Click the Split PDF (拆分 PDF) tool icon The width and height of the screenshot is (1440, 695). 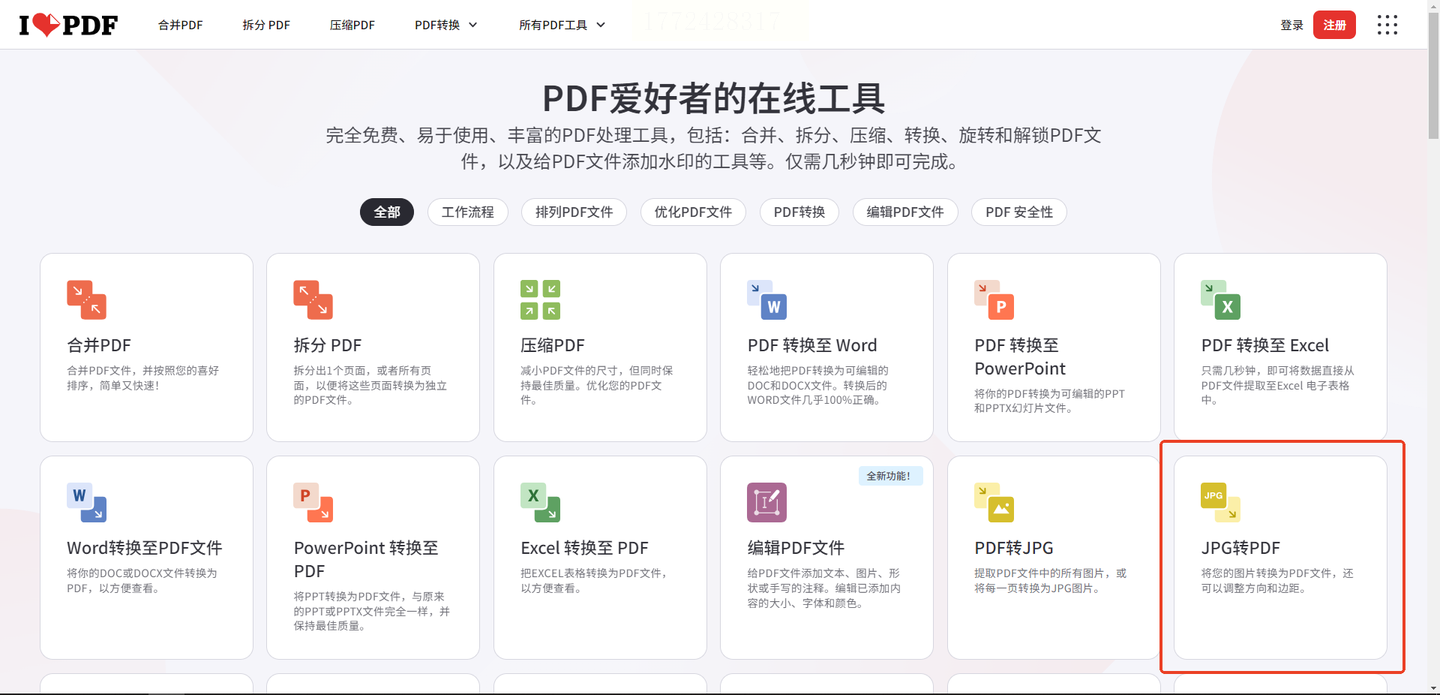(x=313, y=300)
